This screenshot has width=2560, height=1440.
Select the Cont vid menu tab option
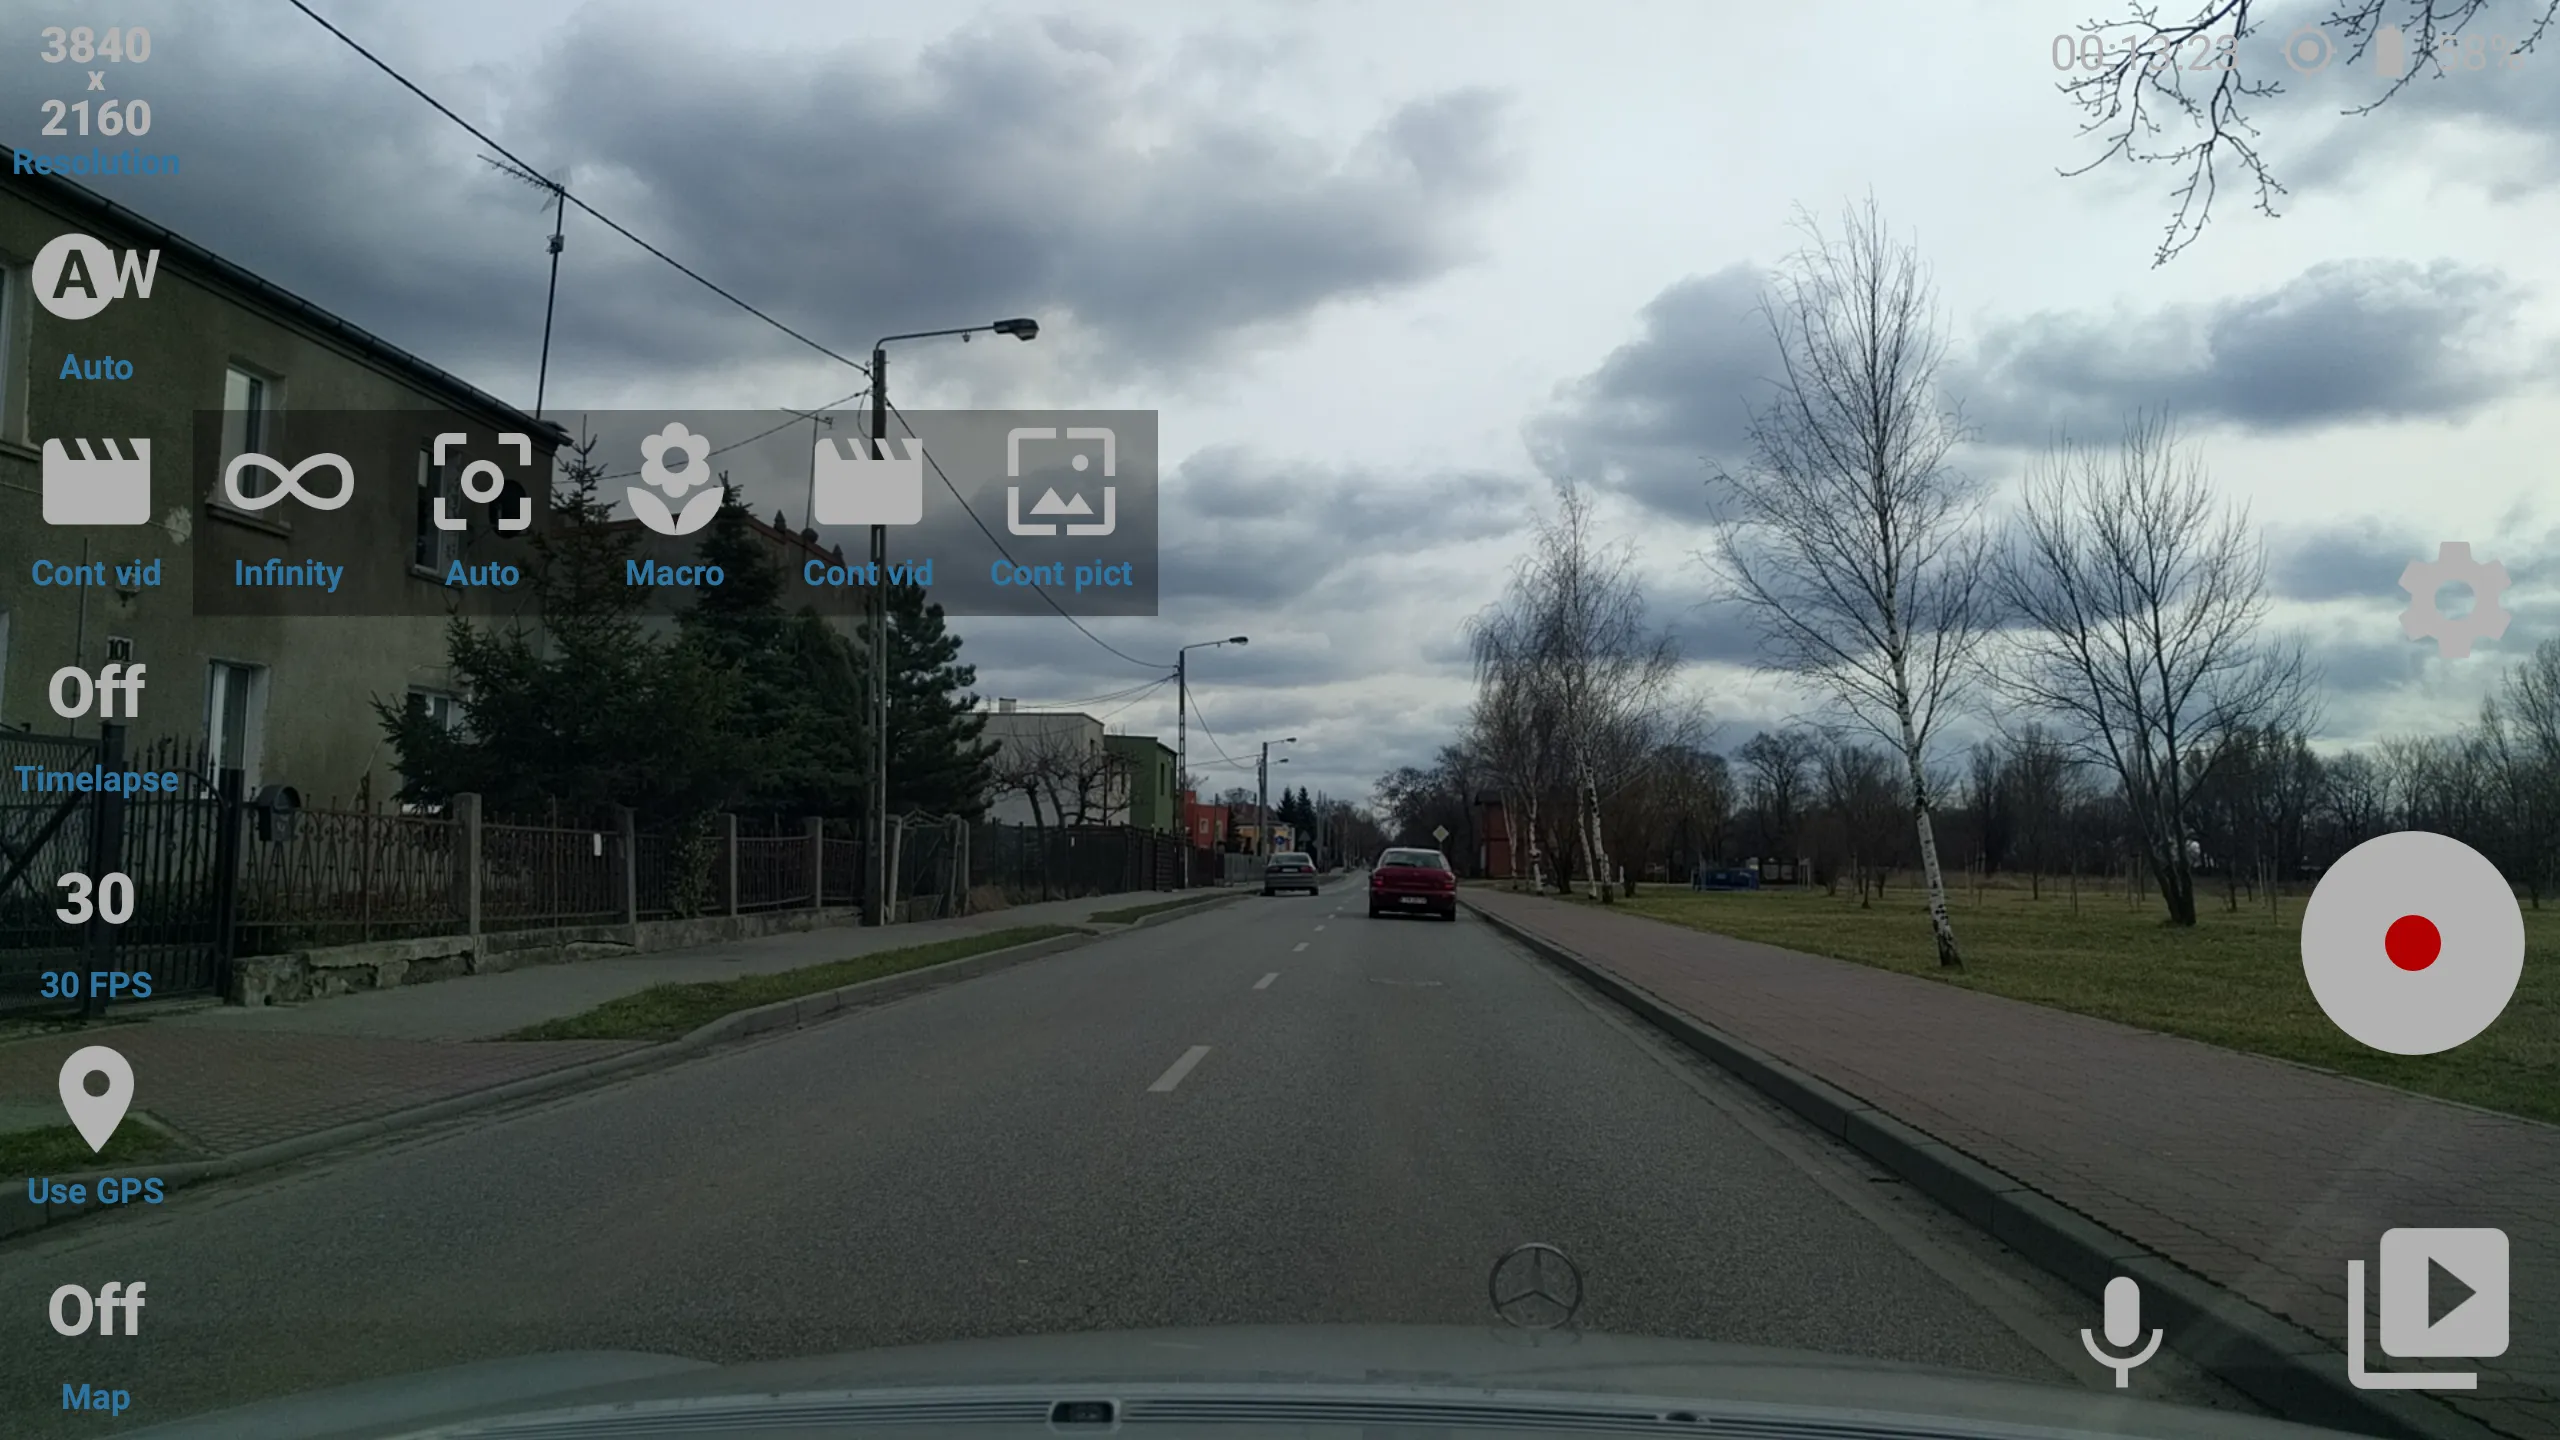tap(867, 510)
